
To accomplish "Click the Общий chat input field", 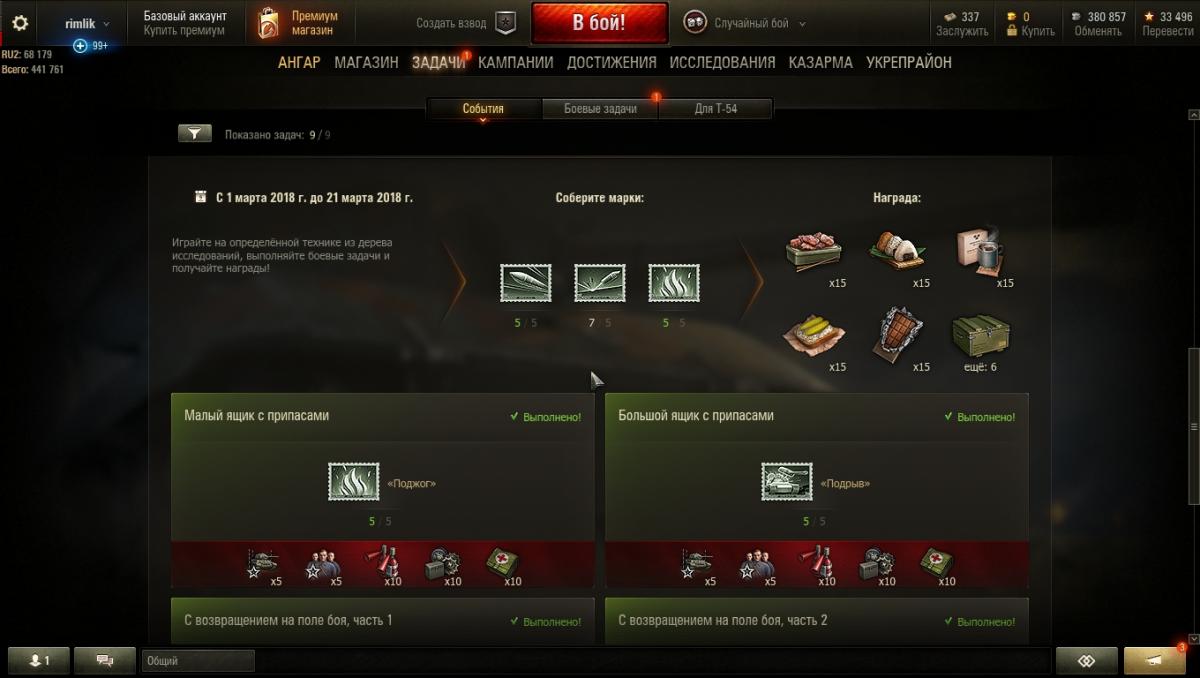I will coord(199,661).
